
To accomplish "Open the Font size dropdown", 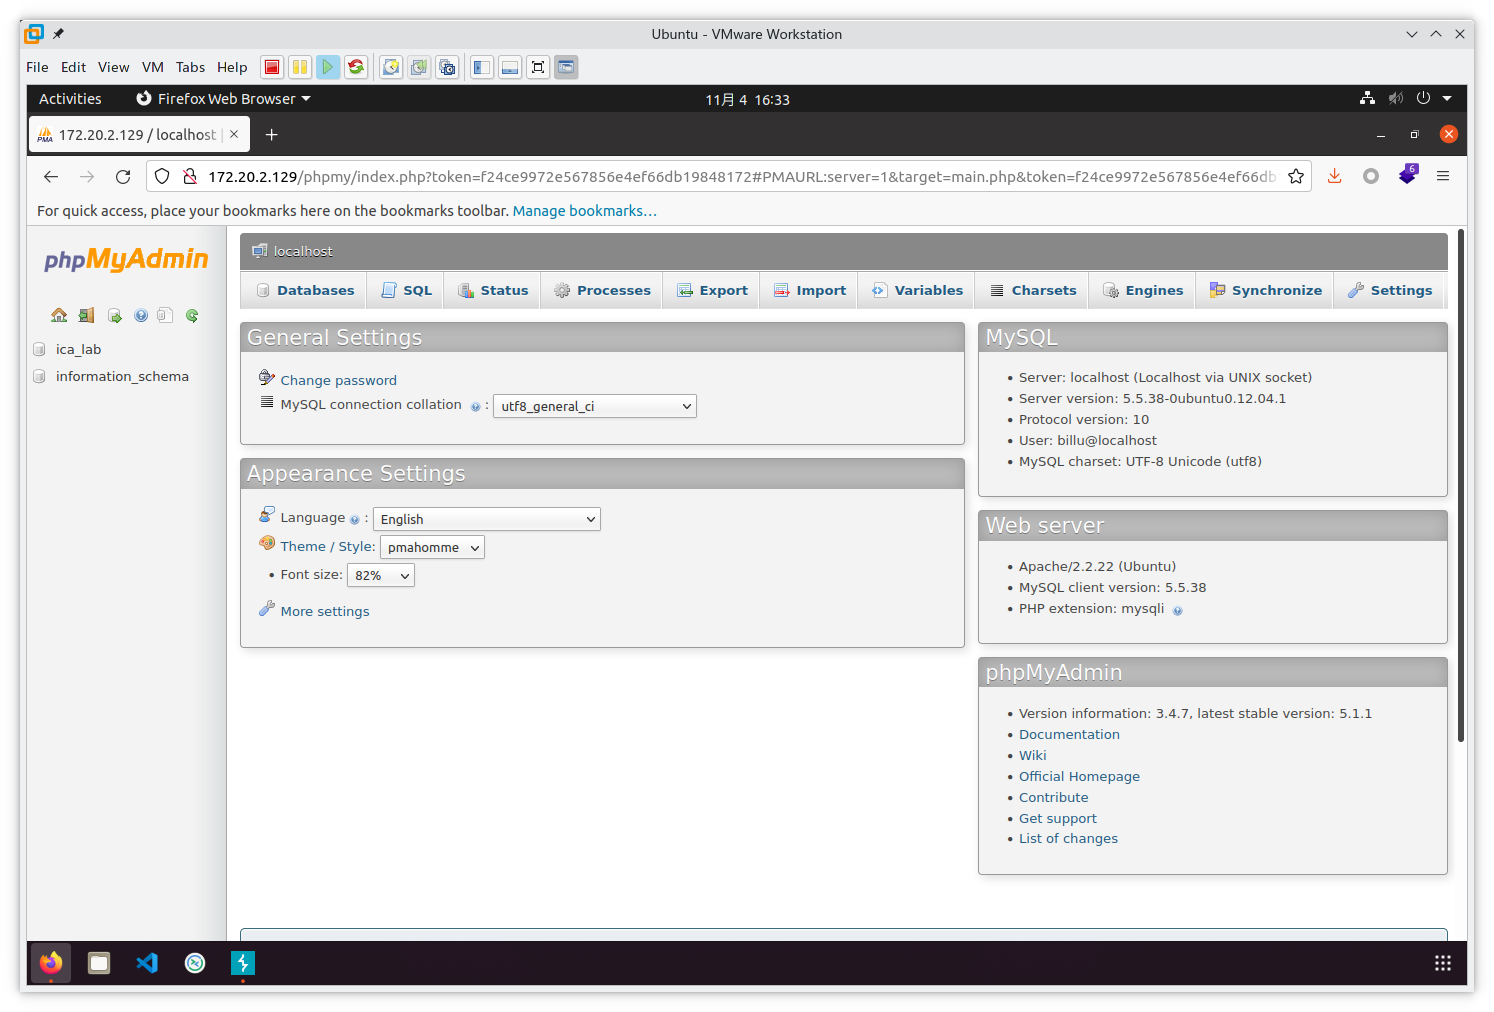I will click(x=380, y=575).
